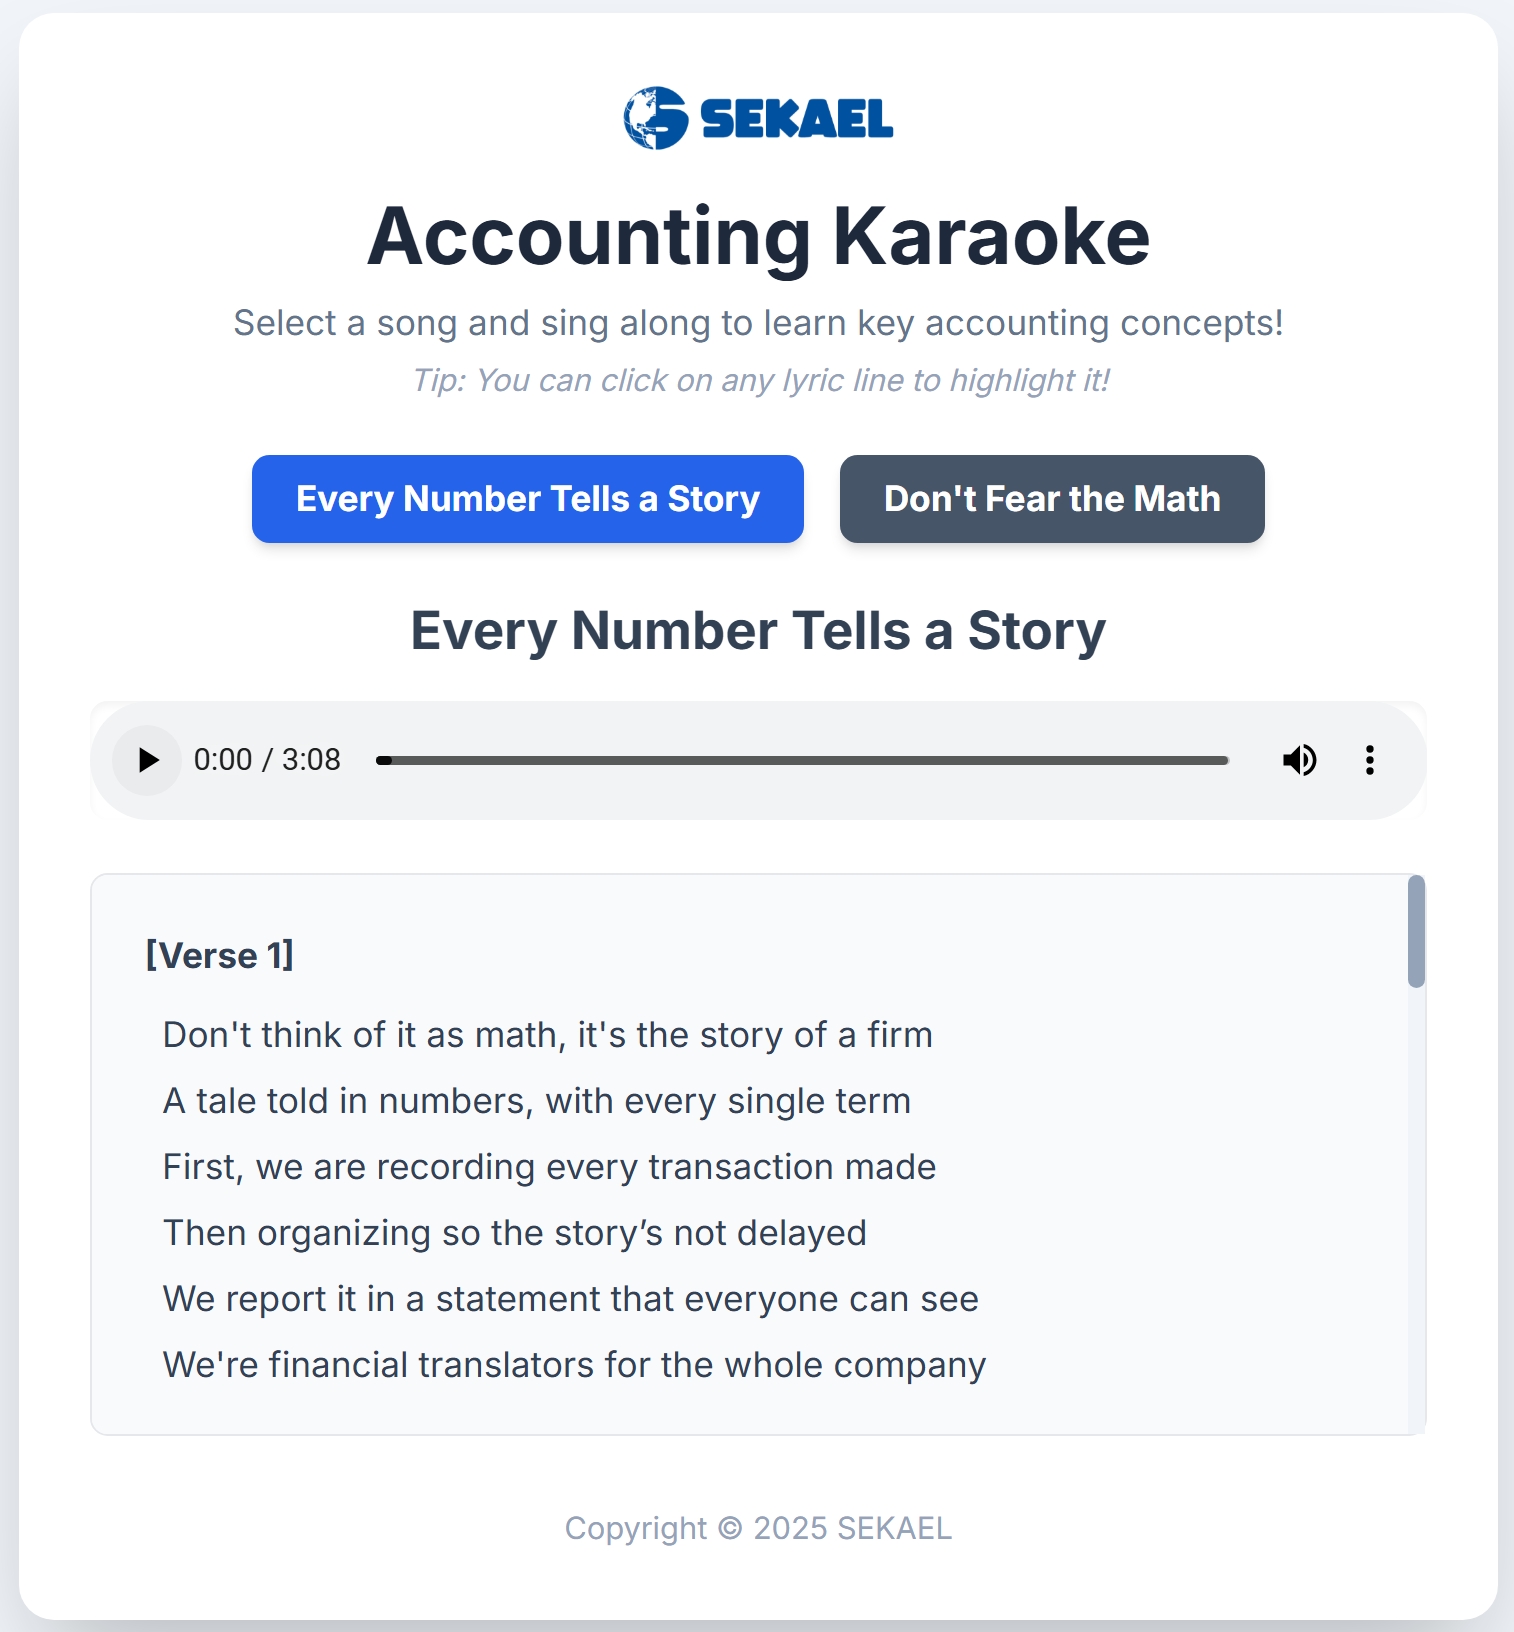Switch to Don't Fear the Math song
The image size is (1514, 1632).
coord(1051,499)
